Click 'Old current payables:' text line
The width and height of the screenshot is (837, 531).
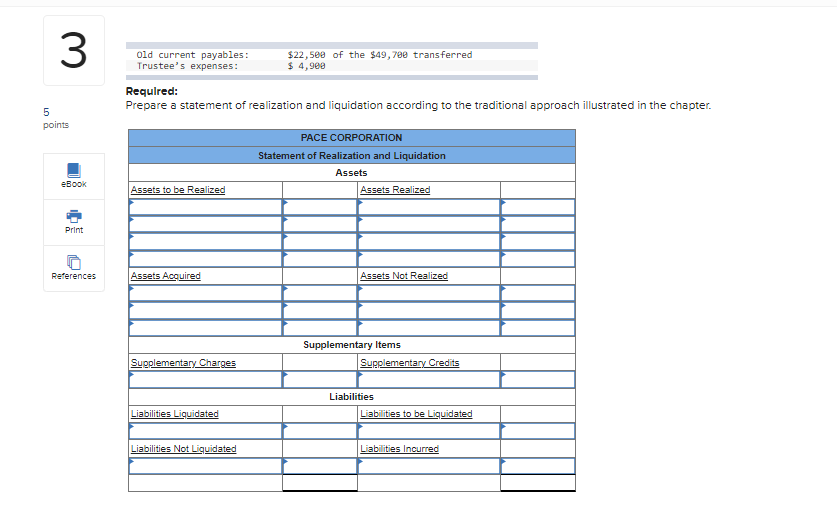pyautogui.click(x=193, y=55)
